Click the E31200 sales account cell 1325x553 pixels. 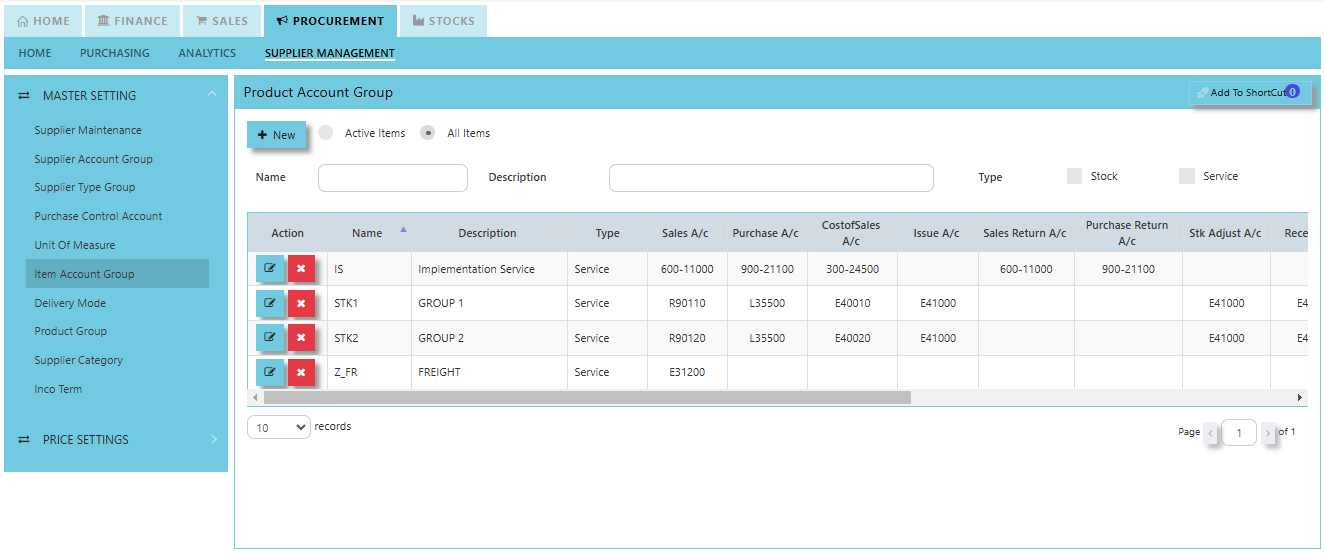pos(687,372)
